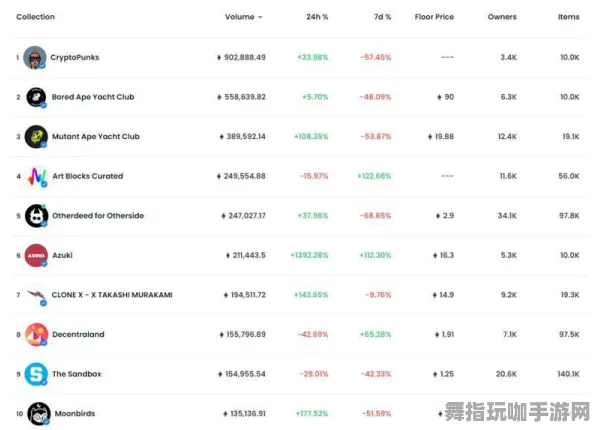Select CLONE X 7d change -9.76%
The height and width of the screenshot is (430, 596).
click(378, 295)
